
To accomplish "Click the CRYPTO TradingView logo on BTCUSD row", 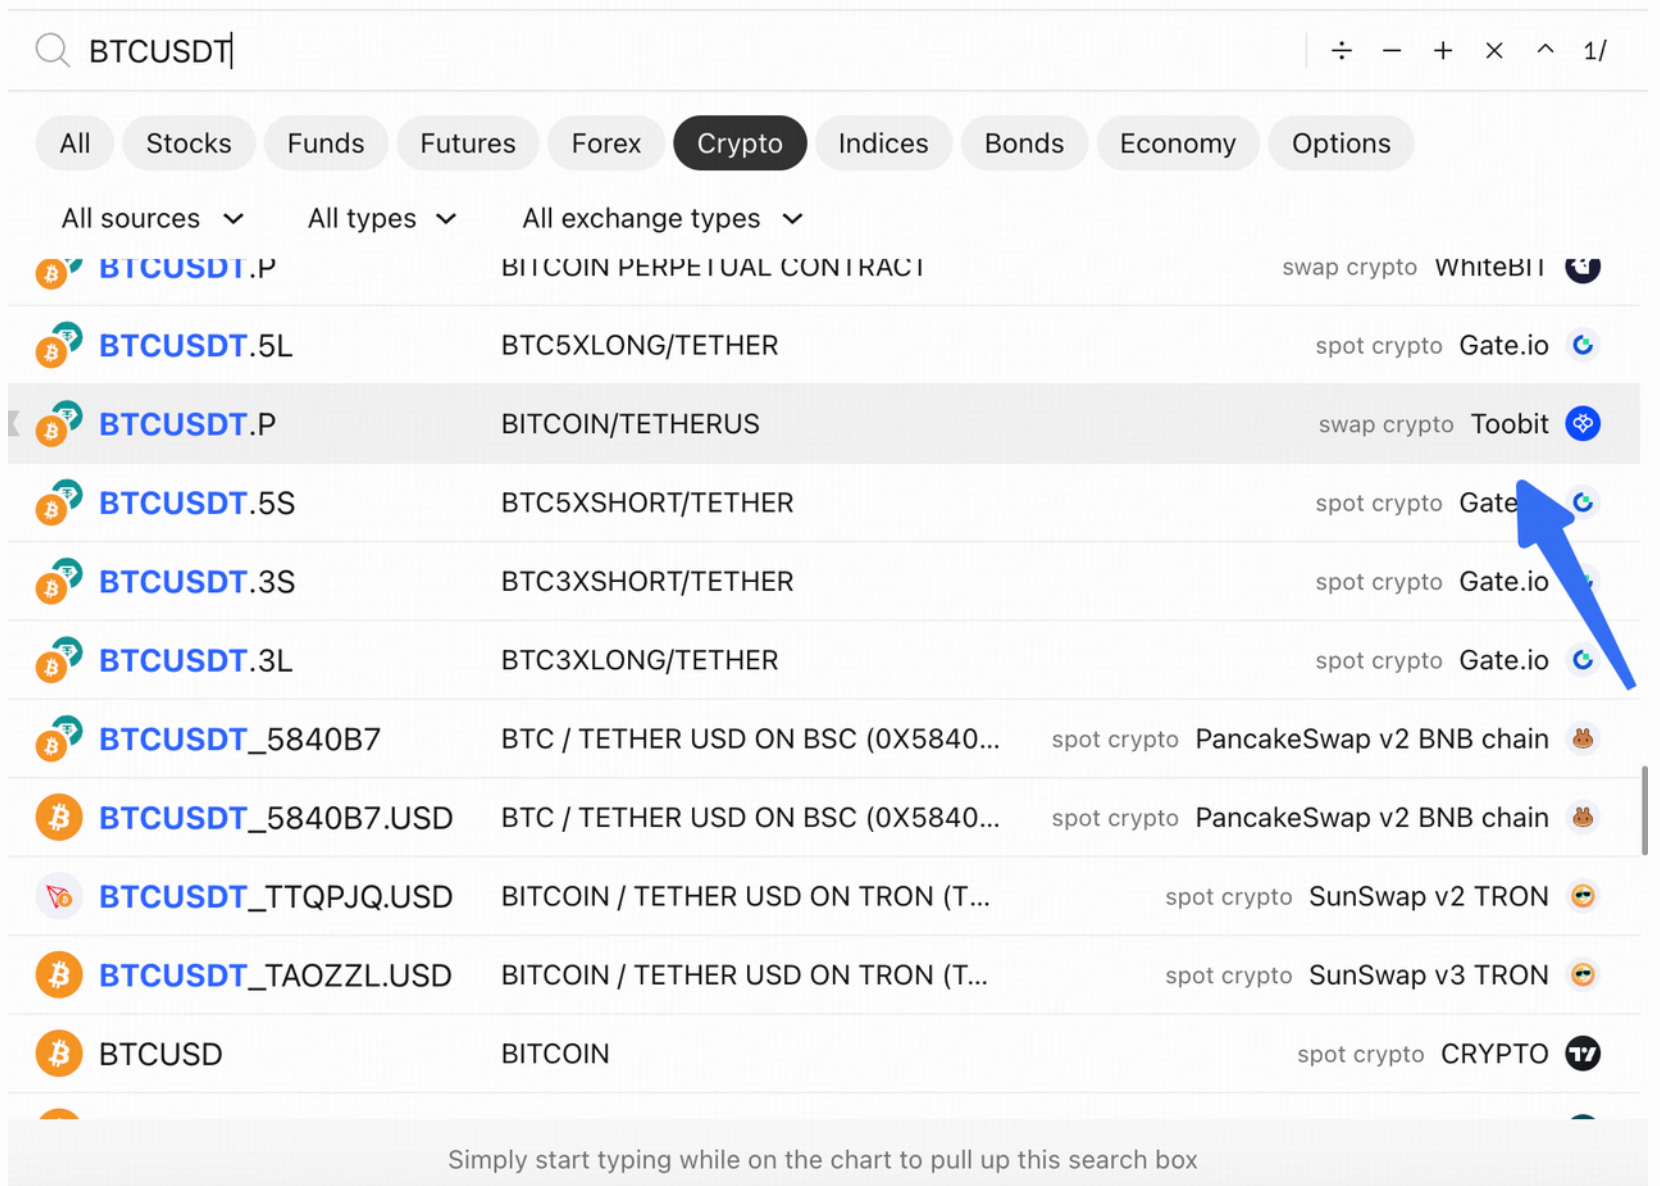I will tap(1582, 1054).
